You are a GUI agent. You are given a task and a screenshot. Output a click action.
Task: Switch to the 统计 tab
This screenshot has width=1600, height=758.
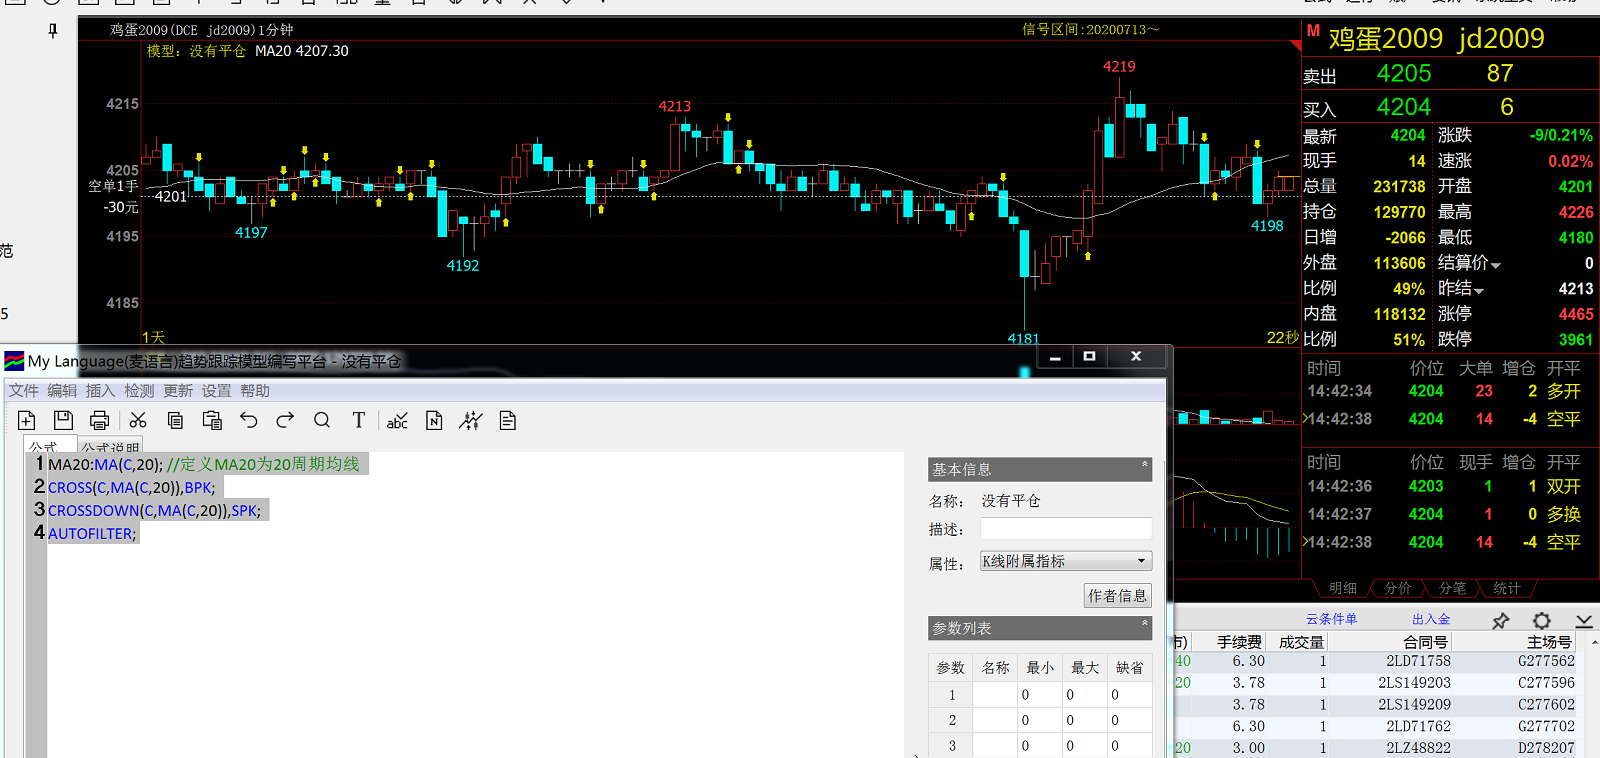point(1506,589)
